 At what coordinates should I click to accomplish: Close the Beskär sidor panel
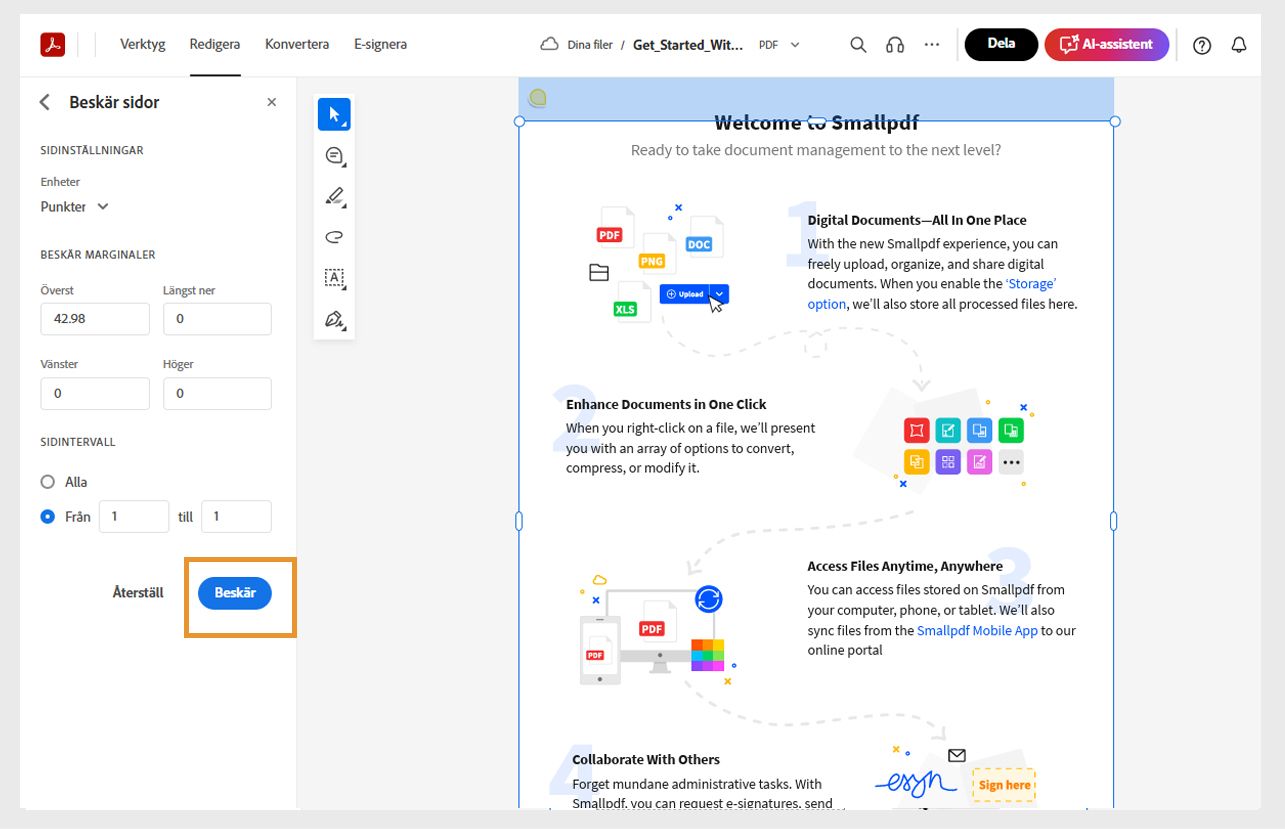(271, 102)
